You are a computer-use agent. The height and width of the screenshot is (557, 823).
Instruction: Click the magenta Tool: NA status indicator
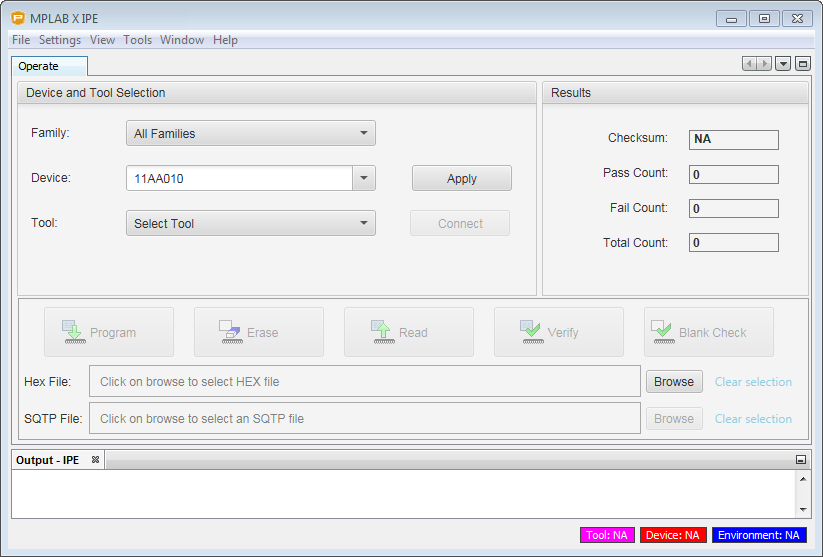(x=607, y=535)
